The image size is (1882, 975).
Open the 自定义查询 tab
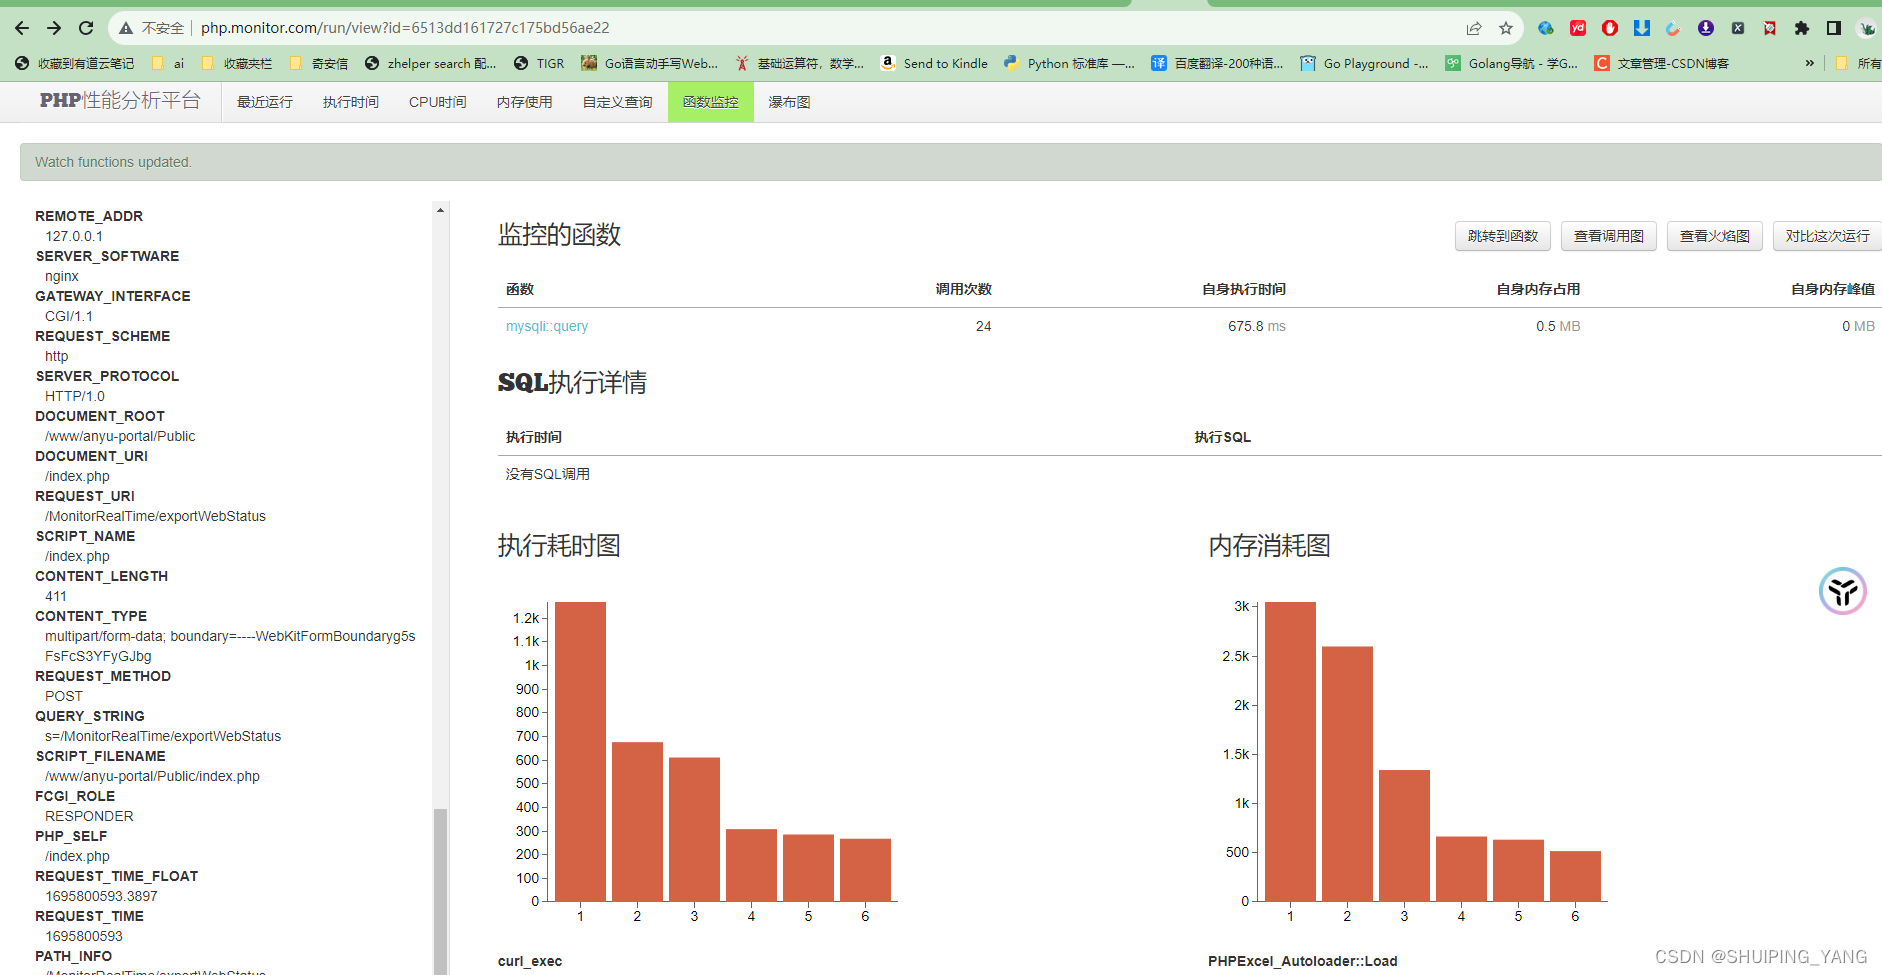(618, 102)
